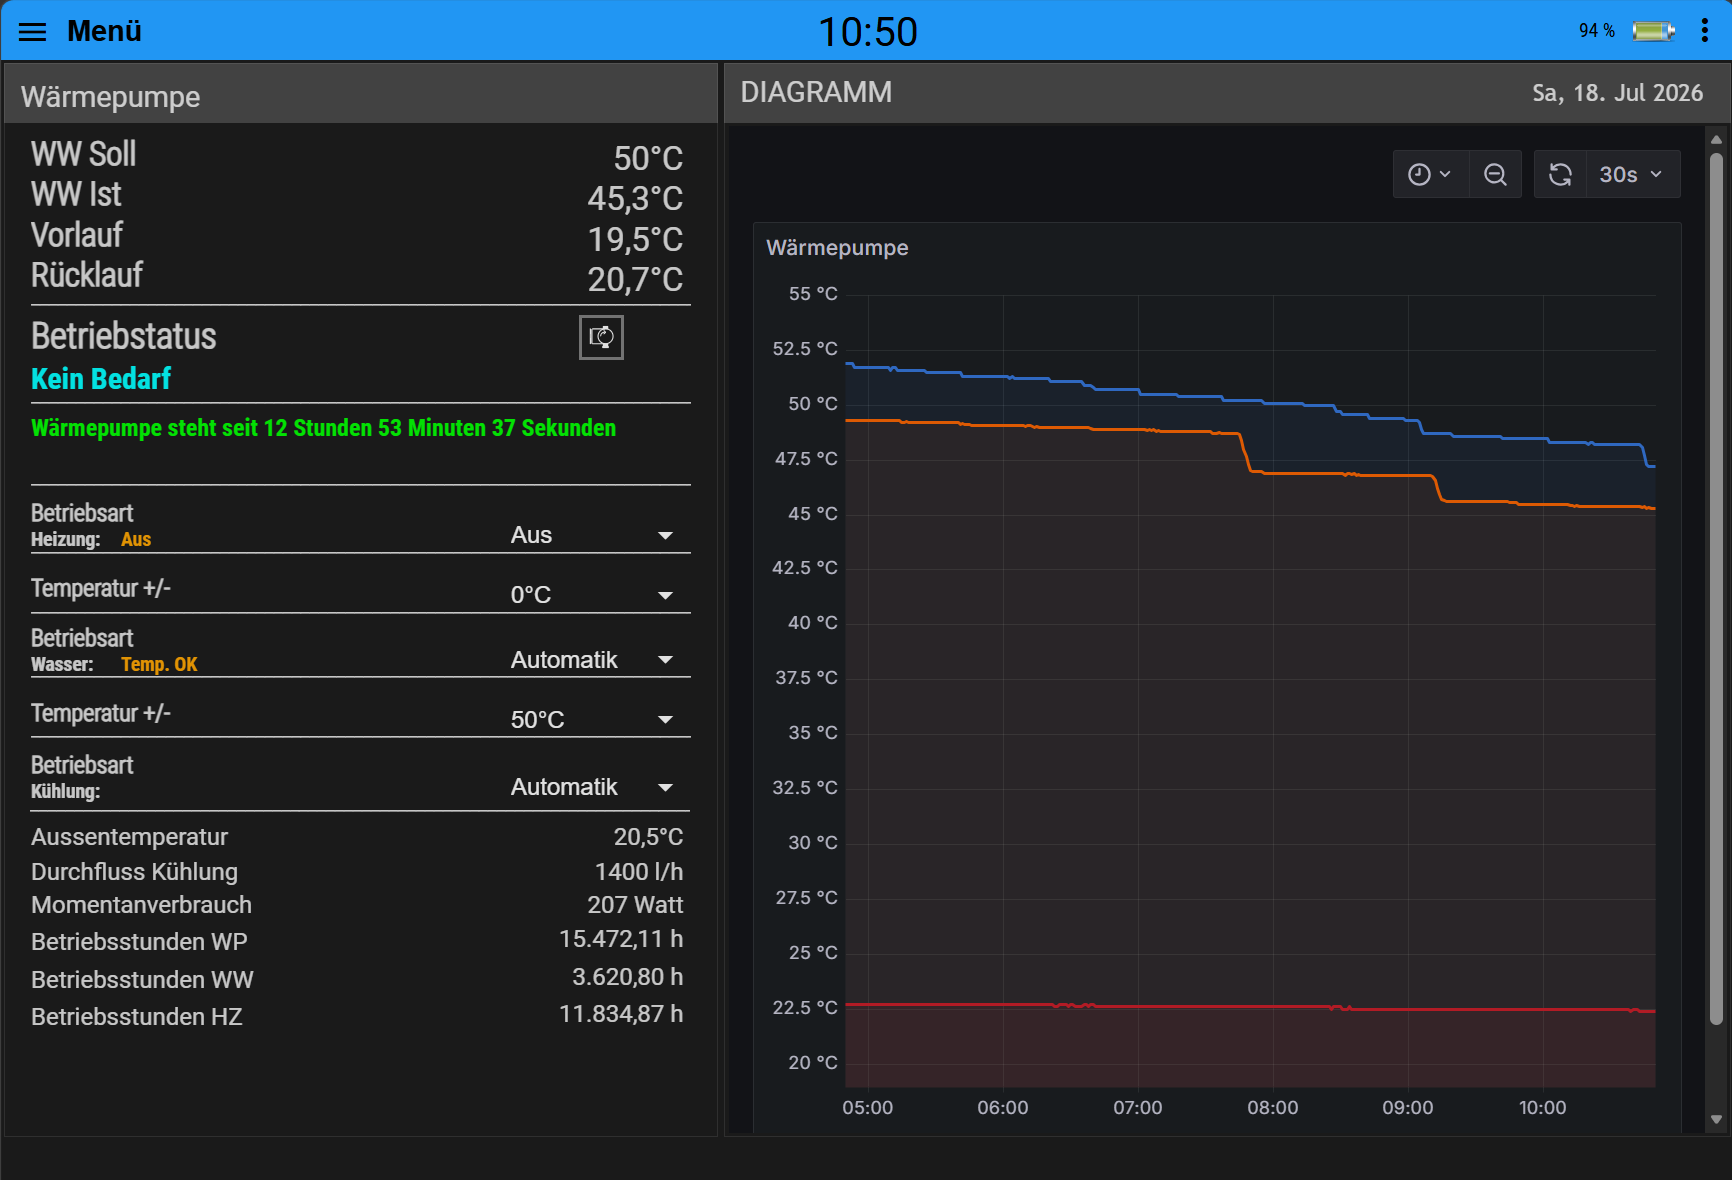
Task: Click the Wärmepumpe chart panel title
Action: 837,248
